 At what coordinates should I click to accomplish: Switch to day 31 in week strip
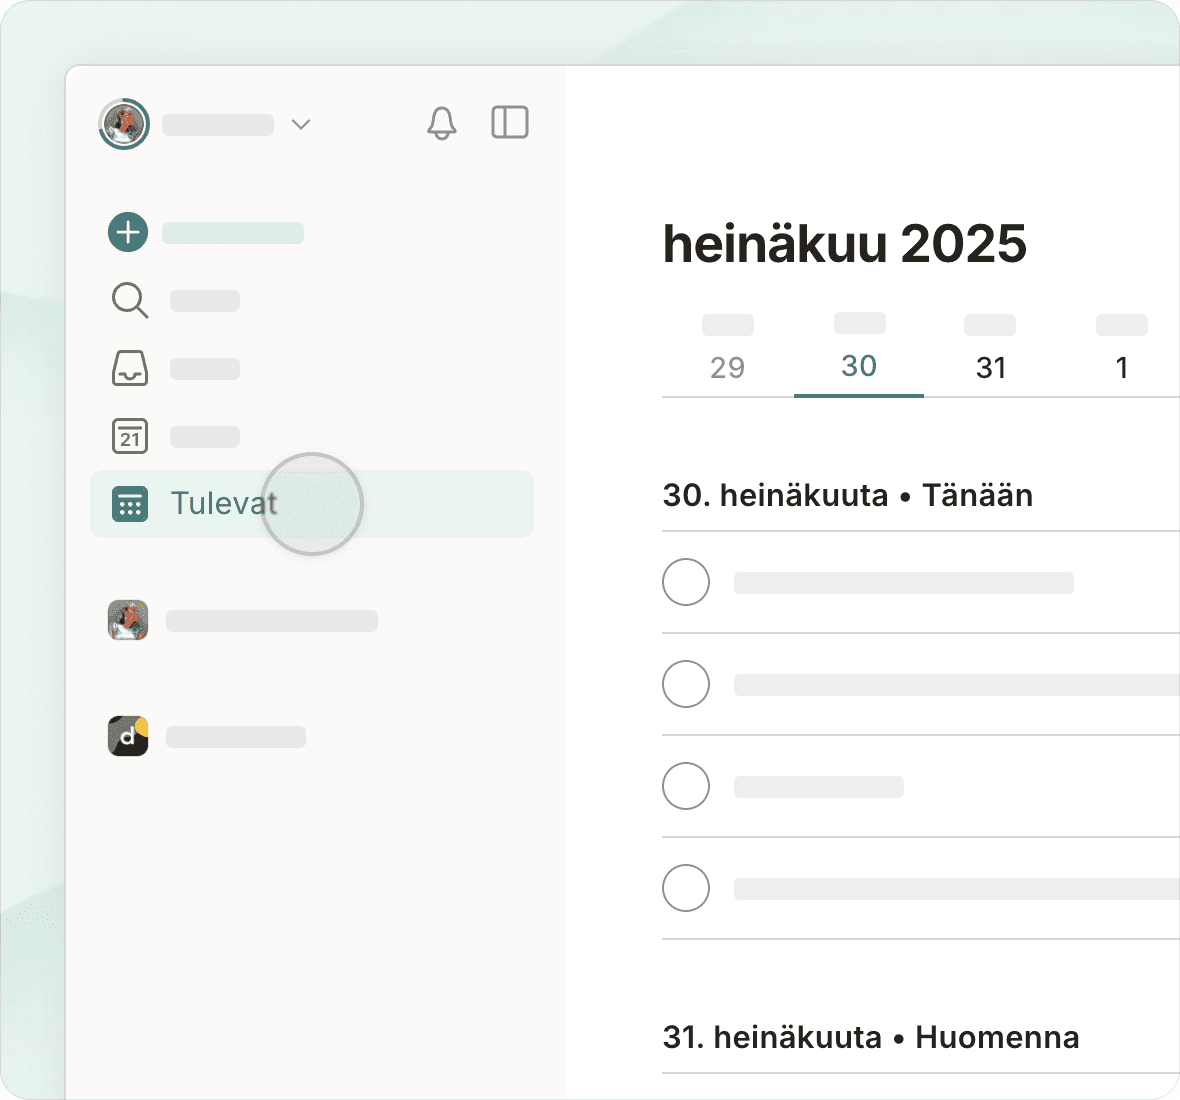[991, 367]
